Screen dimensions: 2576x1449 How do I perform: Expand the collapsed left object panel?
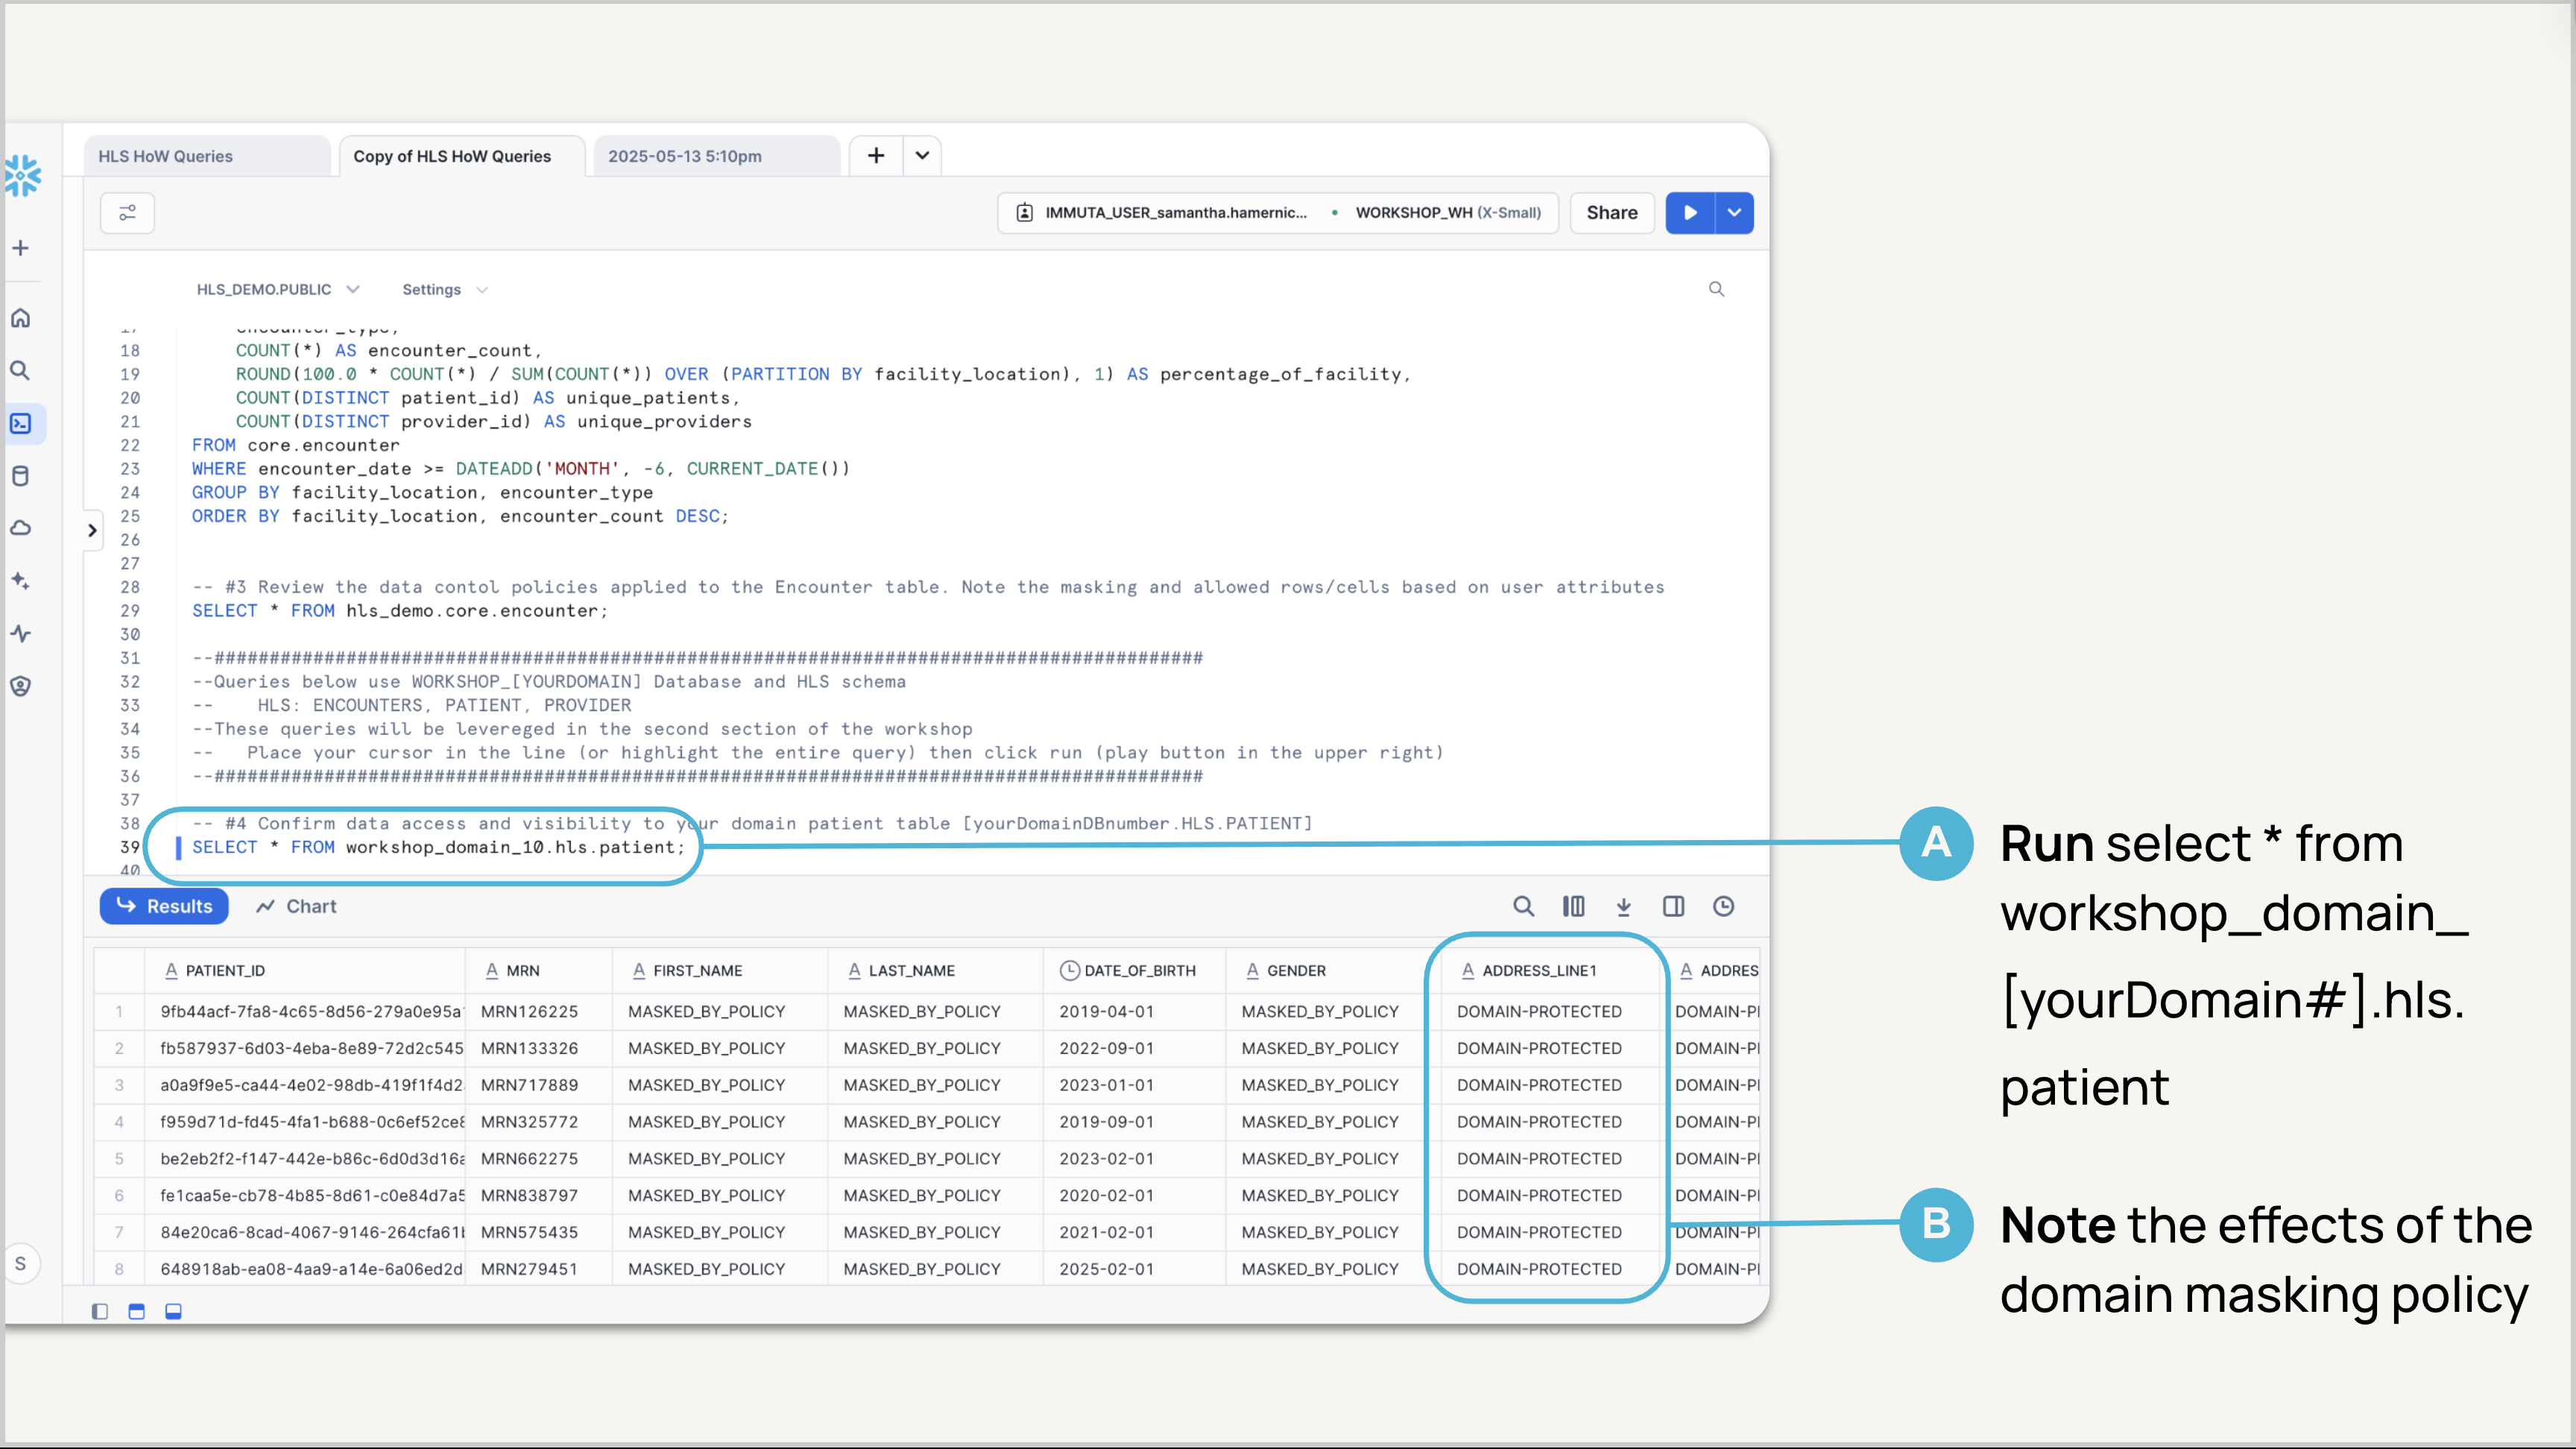[92, 530]
